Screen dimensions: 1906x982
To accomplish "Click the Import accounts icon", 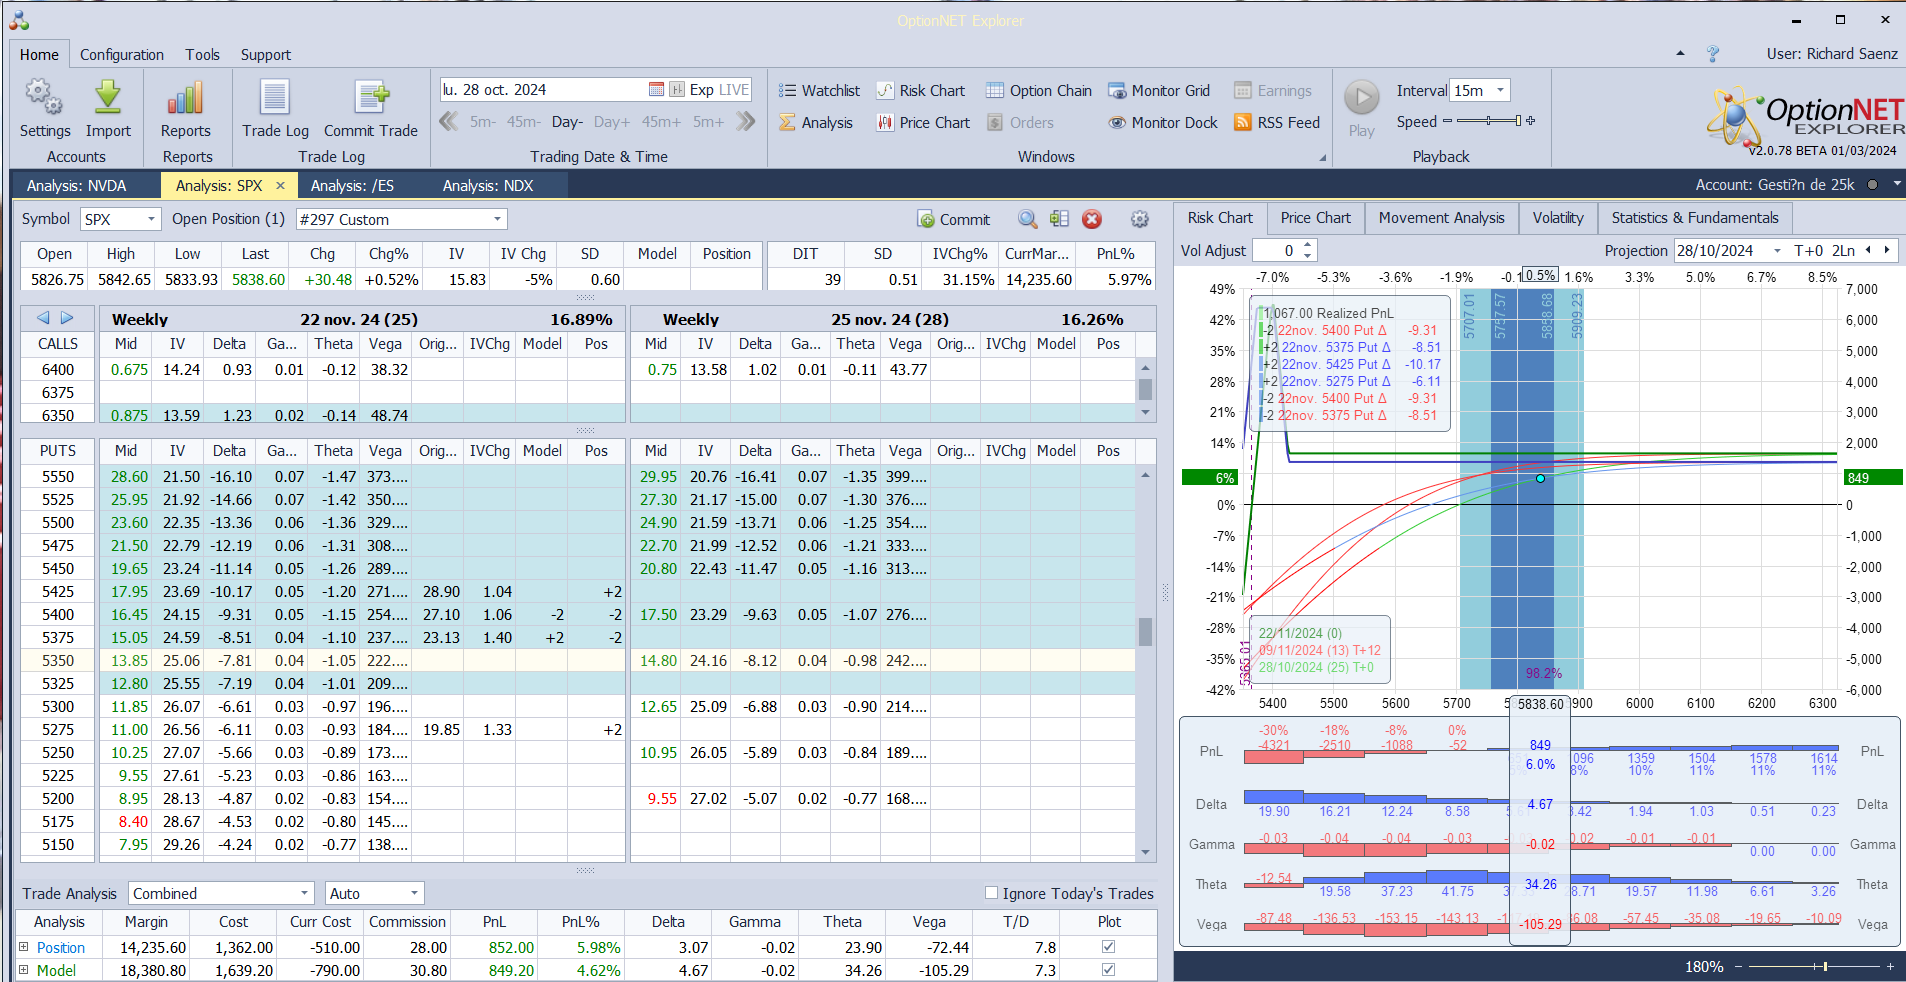I will [x=108, y=109].
